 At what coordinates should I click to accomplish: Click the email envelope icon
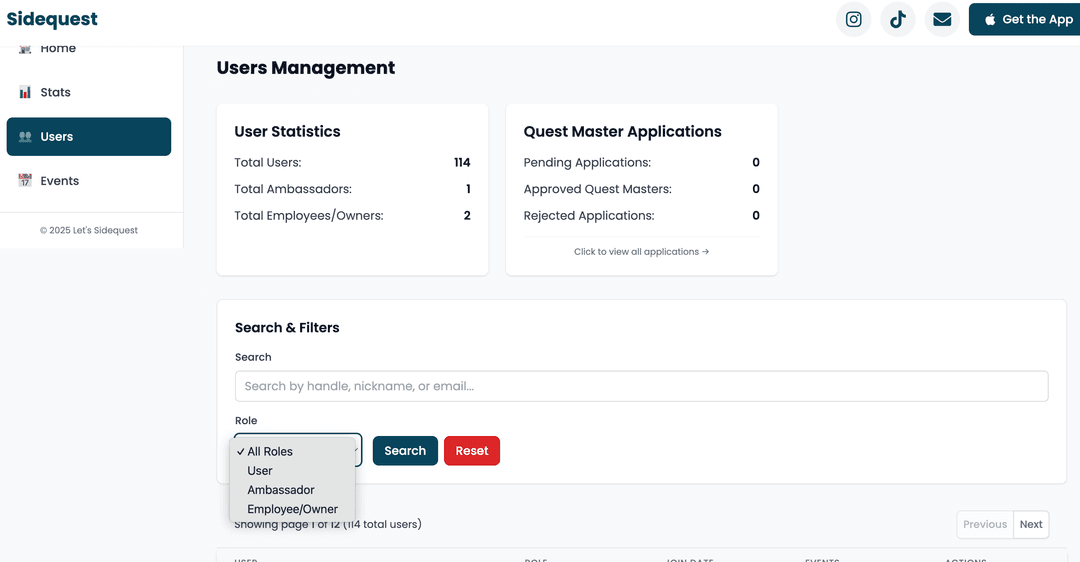point(941,20)
